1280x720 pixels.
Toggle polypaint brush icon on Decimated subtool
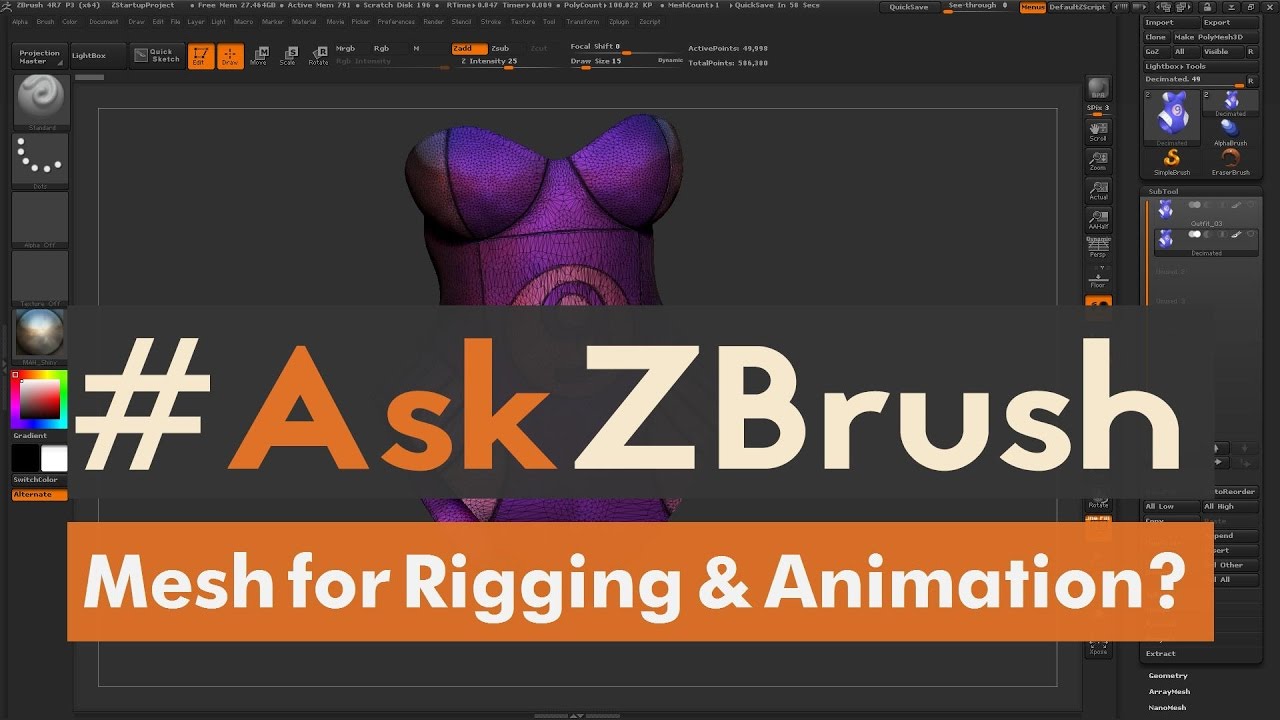[x=1237, y=234]
